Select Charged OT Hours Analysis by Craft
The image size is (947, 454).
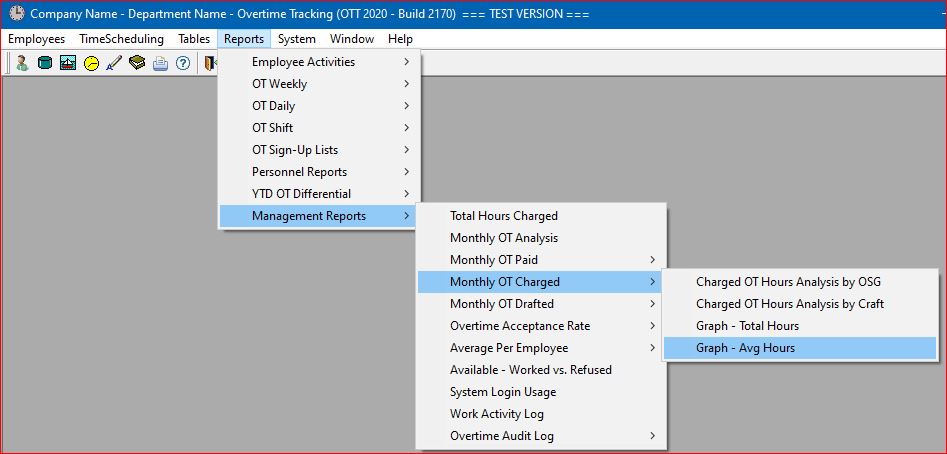pos(800,304)
